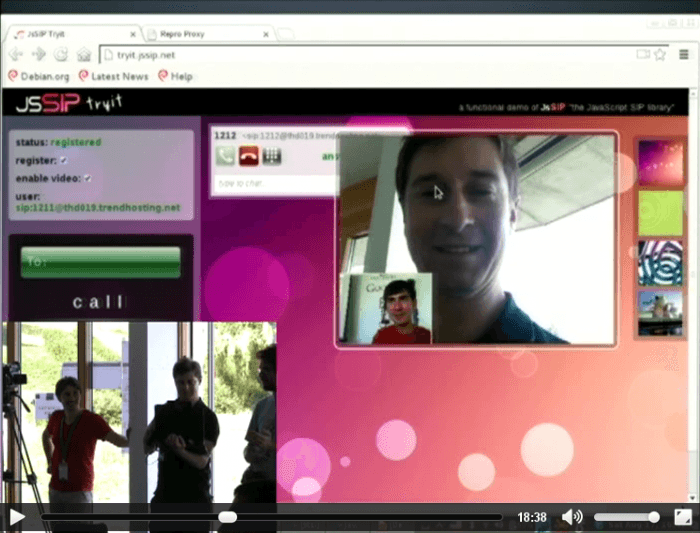Toggle the enable video checkbox
This screenshot has height=533, width=700.
(x=88, y=178)
